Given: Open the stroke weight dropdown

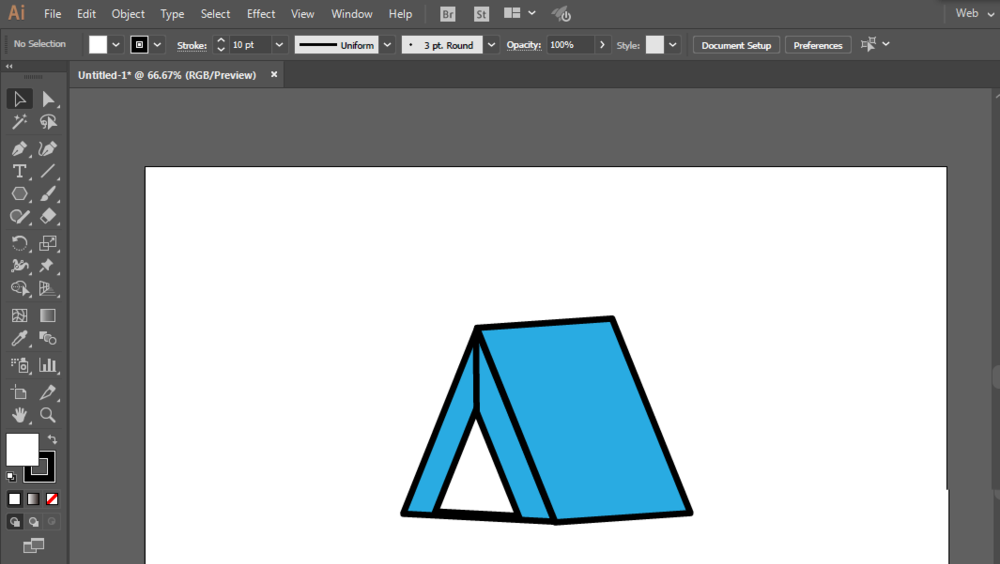Looking at the screenshot, I should pyautogui.click(x=279, y=45).
